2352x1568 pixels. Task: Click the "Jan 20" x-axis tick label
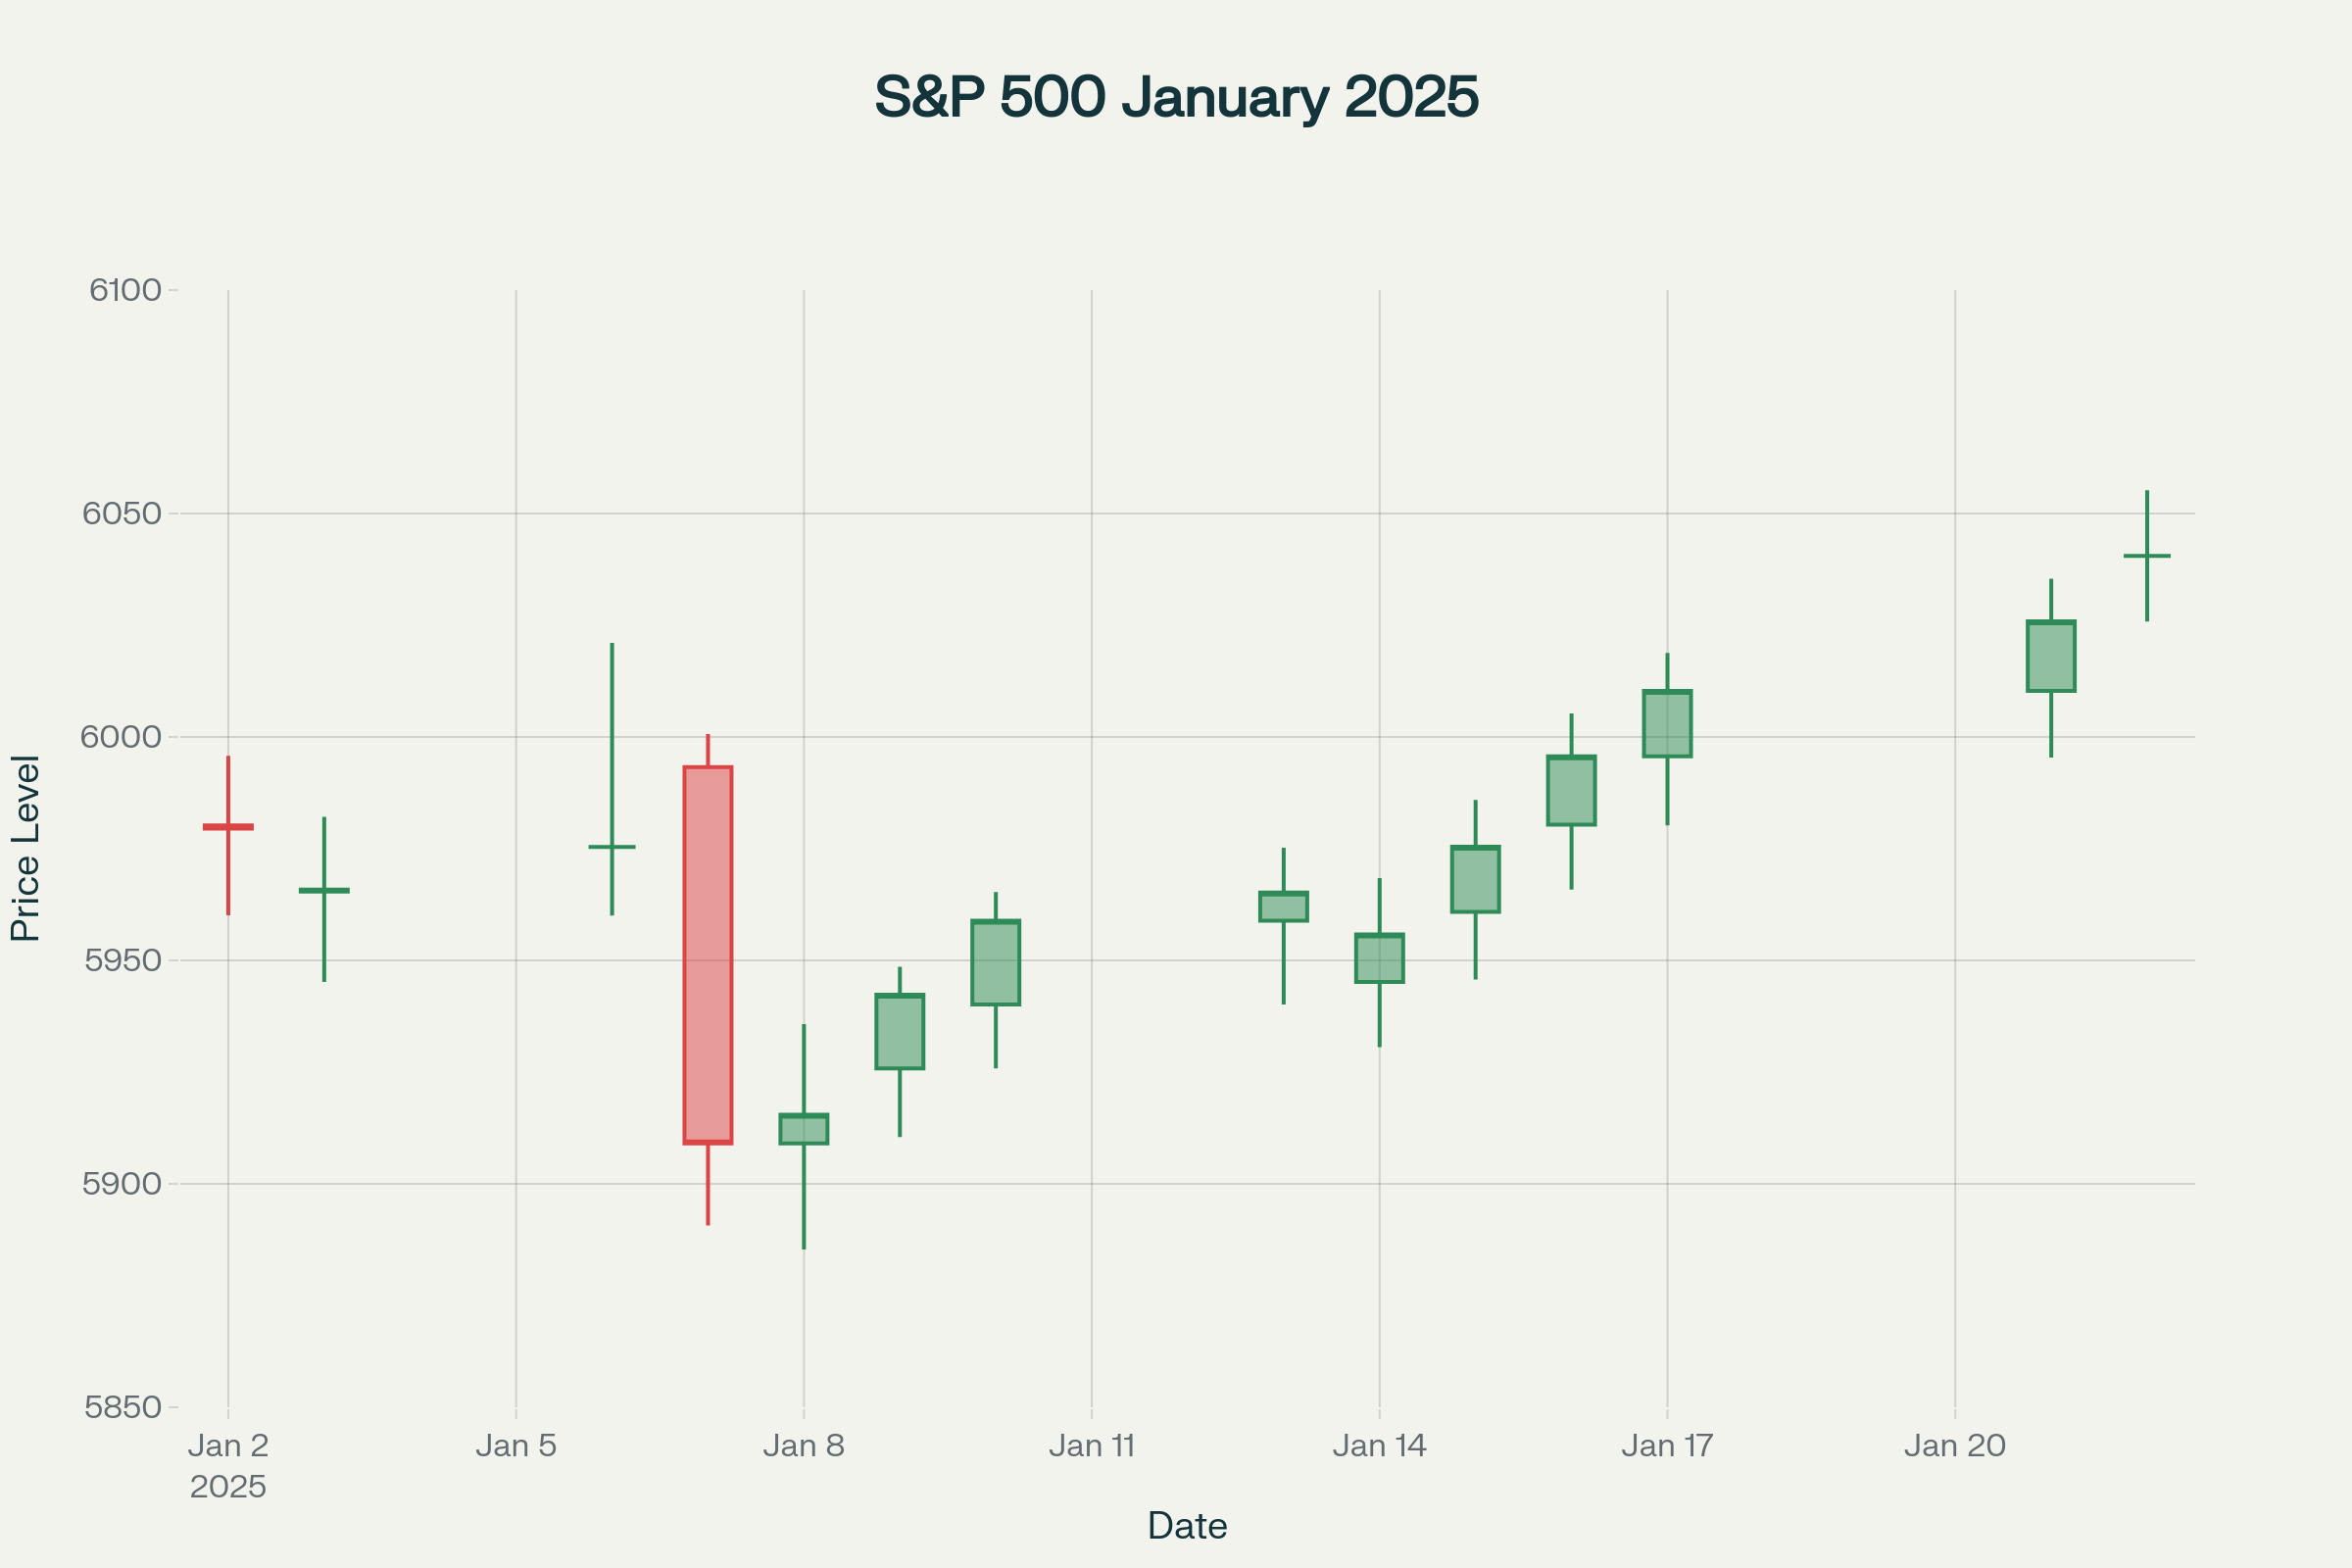(x=1955, y=1446)
